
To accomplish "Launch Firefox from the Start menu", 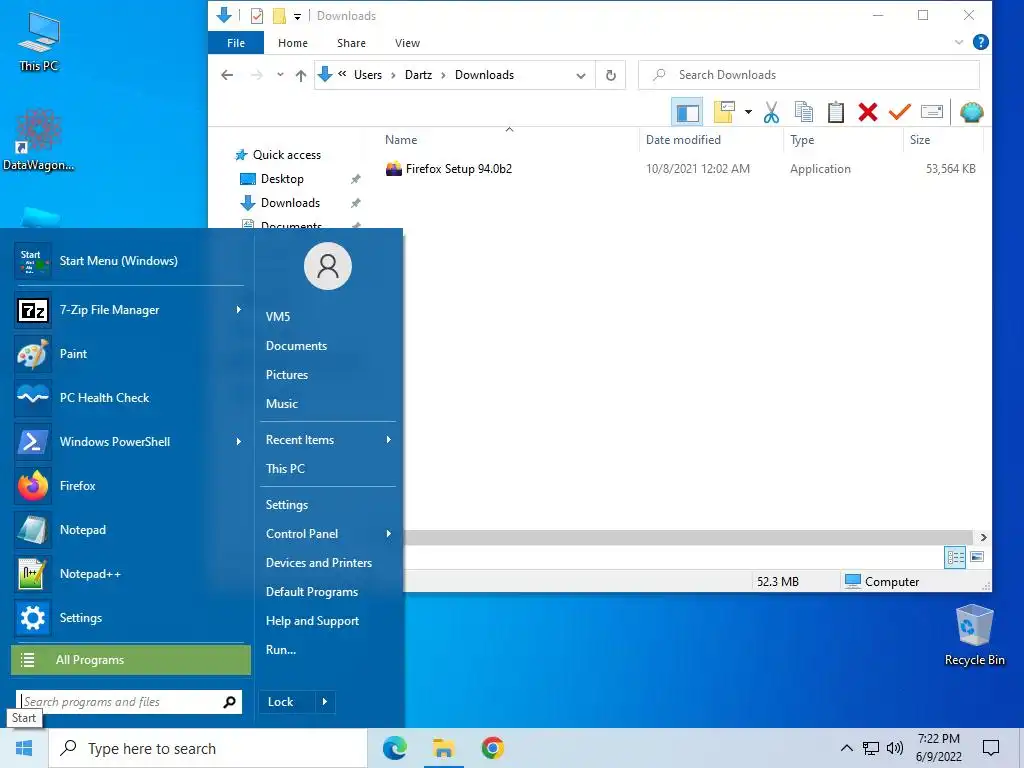I will coord(129,486).
